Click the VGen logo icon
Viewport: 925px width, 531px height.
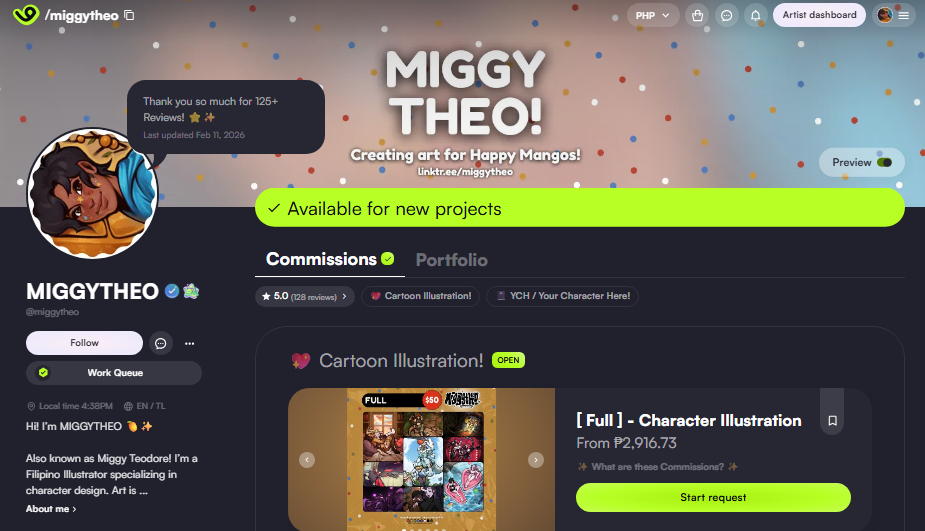coord(25,15)
